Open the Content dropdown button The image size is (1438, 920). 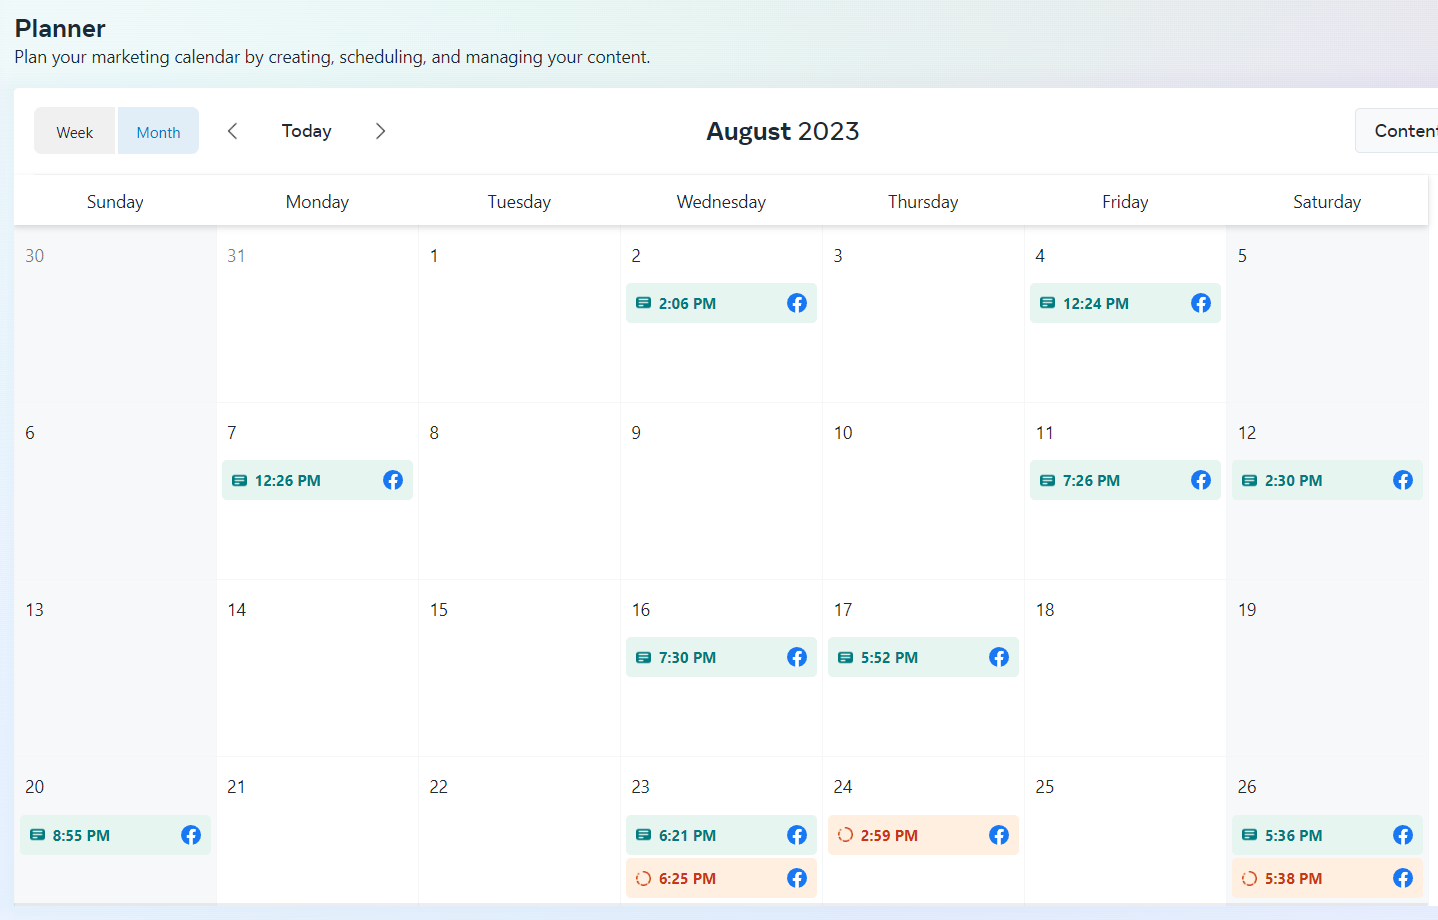coord(1398,131)
